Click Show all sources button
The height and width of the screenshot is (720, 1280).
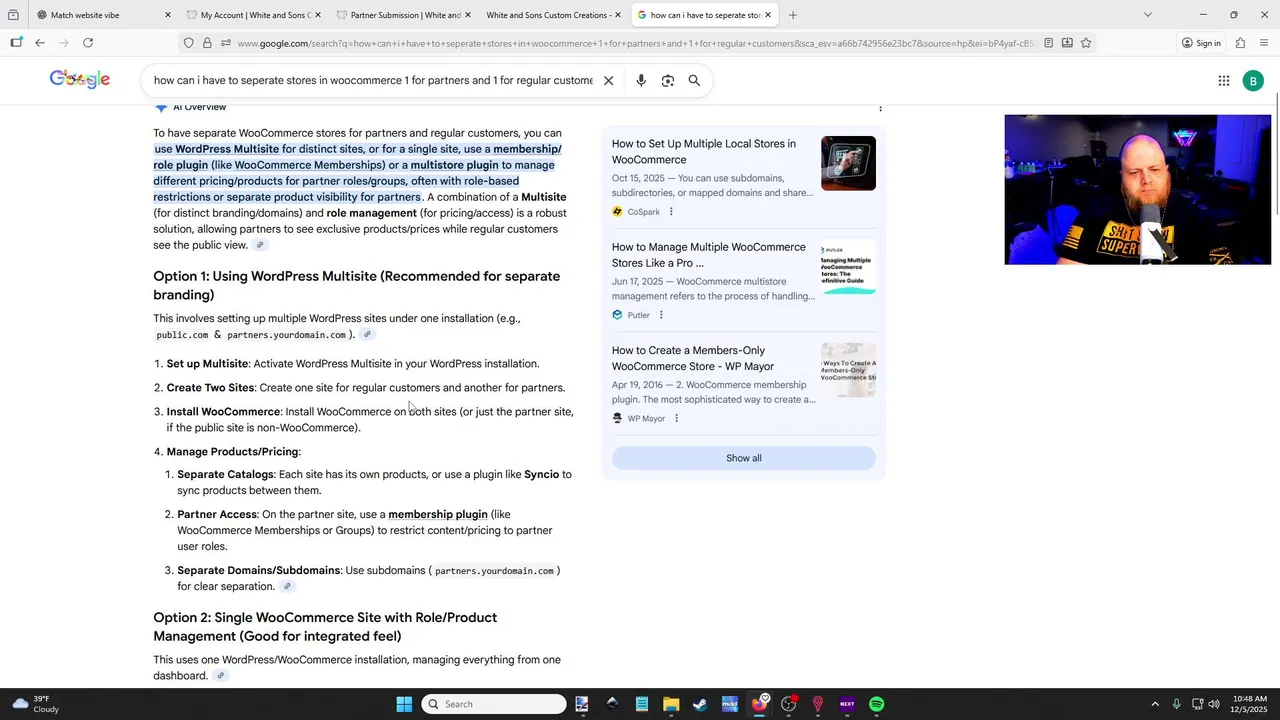click(x=743, y=458)
